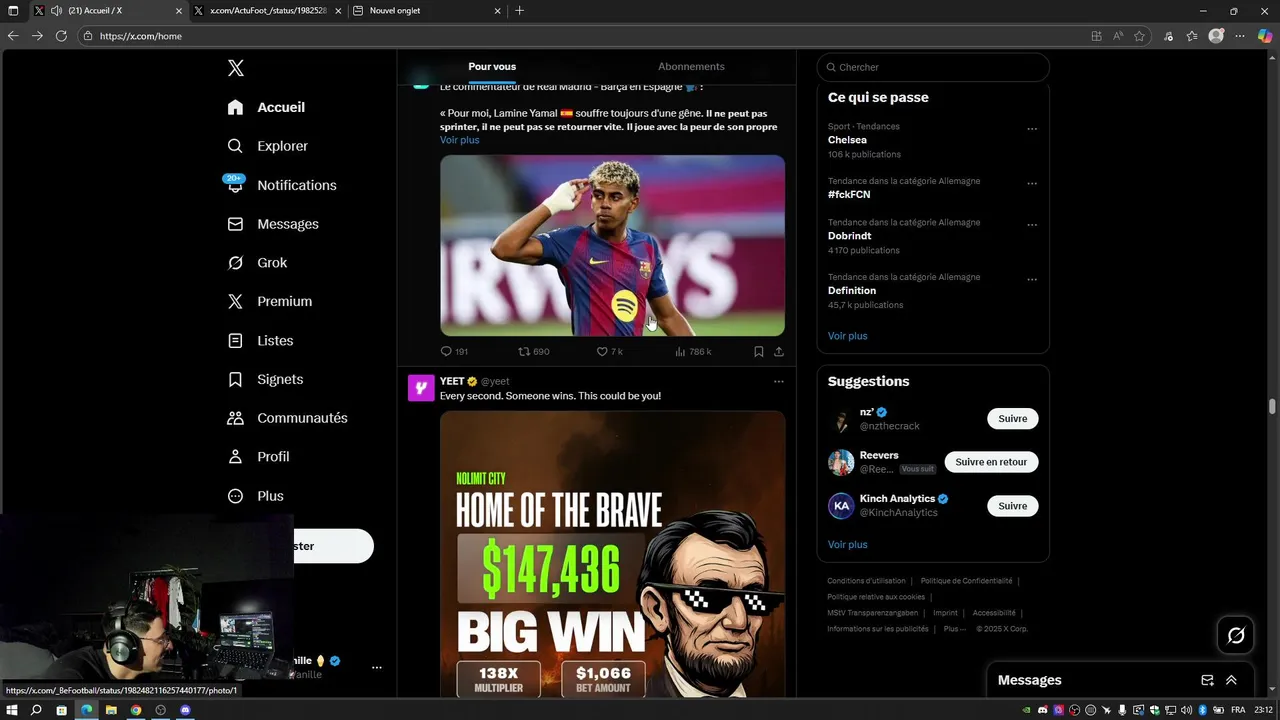Open Profil from the sidebar
Viewport: 1280px width, 720px height.
258,456
